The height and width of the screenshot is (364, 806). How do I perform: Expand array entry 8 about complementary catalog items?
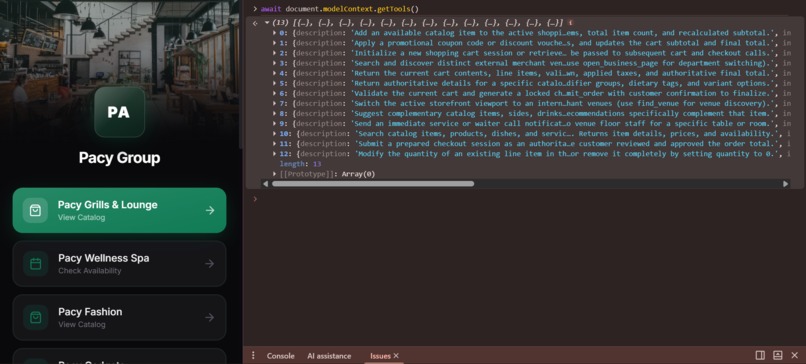(x=275, y=114)
